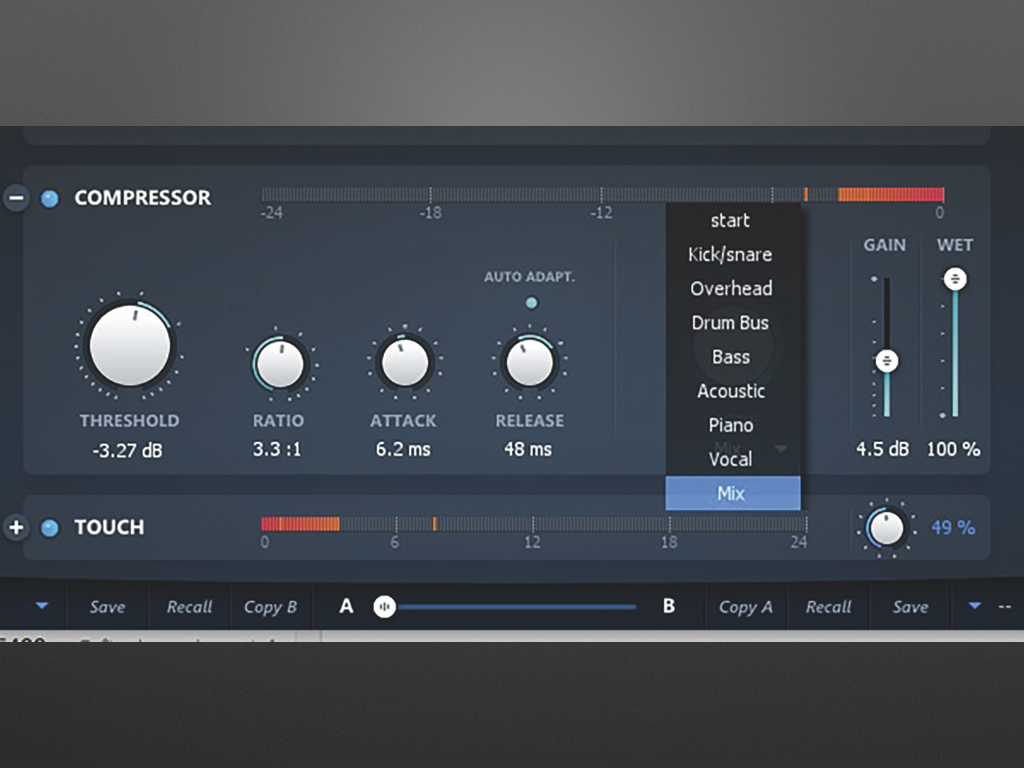The height and width of the screenshot is (768, 1024).
Task: Click the A/B morph slider handle
Action: coord(385,606)
